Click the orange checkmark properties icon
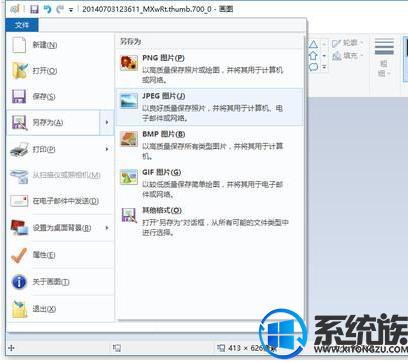408x362 pixels. point(19,255)
